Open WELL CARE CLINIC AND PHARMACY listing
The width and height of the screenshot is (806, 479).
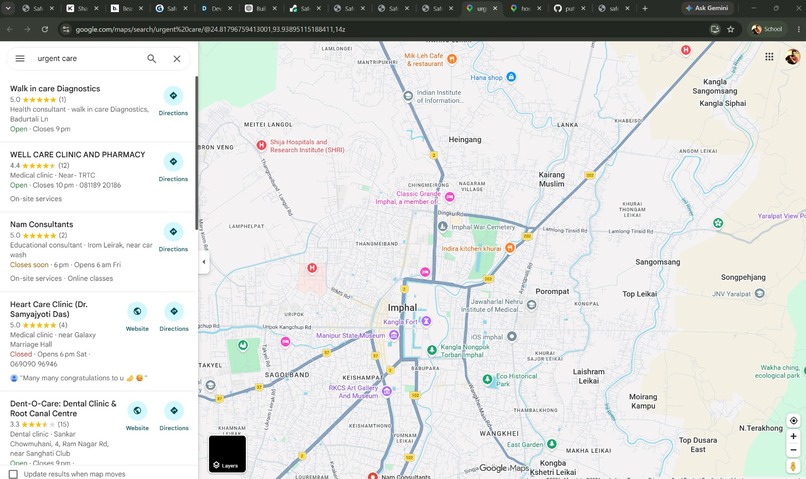(78, 154)
